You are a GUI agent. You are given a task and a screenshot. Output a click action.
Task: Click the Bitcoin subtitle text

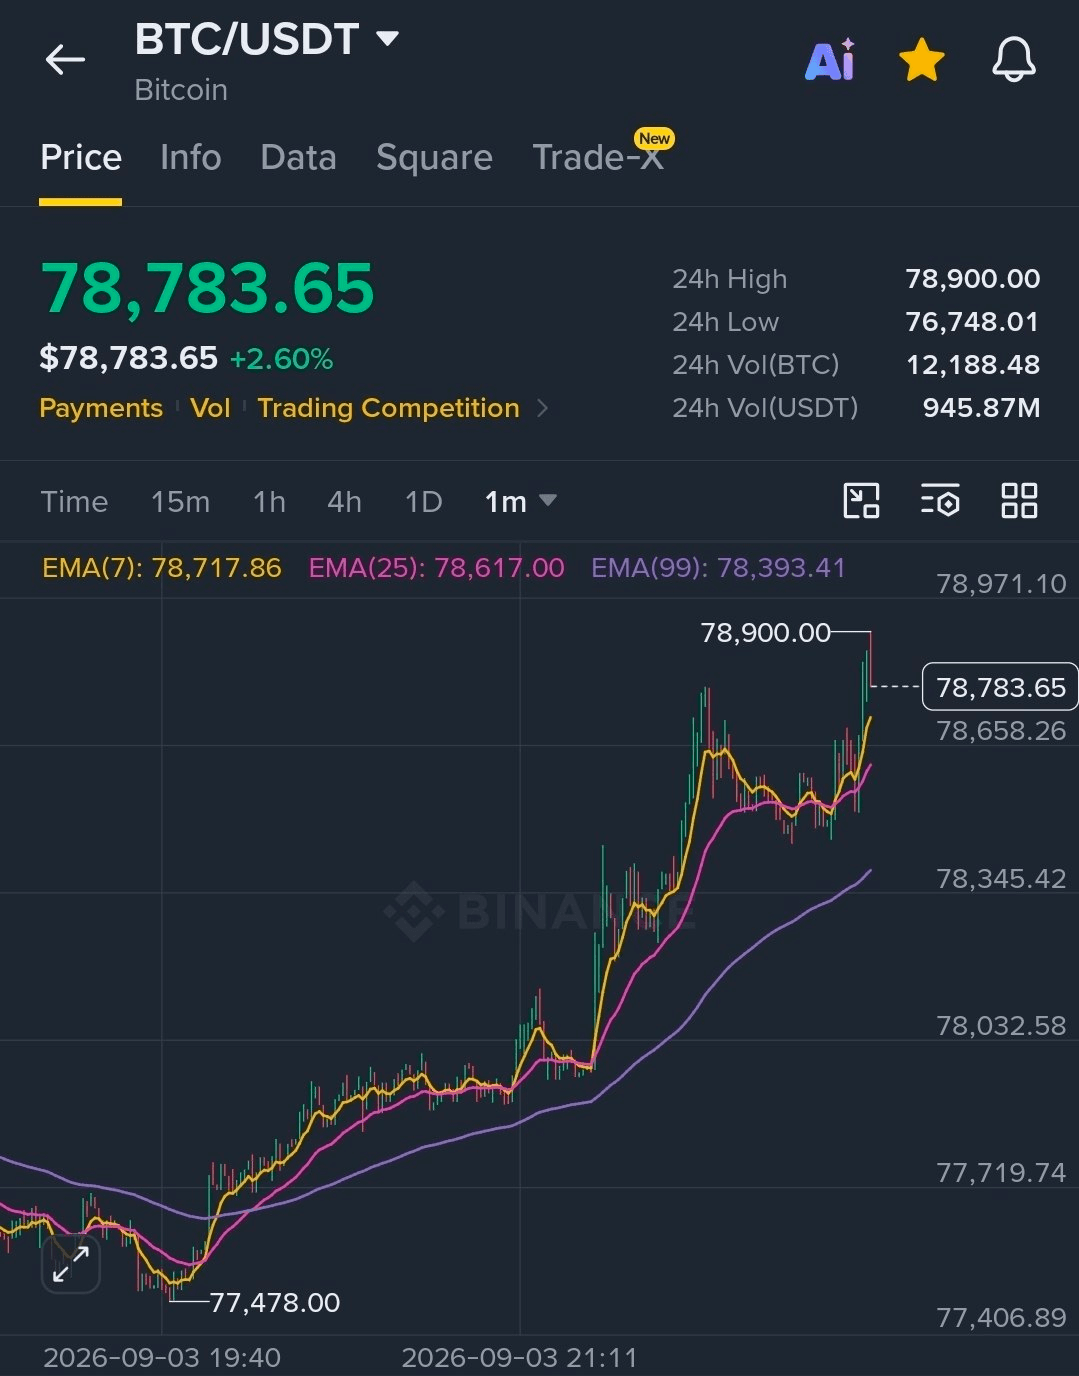pyautogui.click(x=181, y=90)
